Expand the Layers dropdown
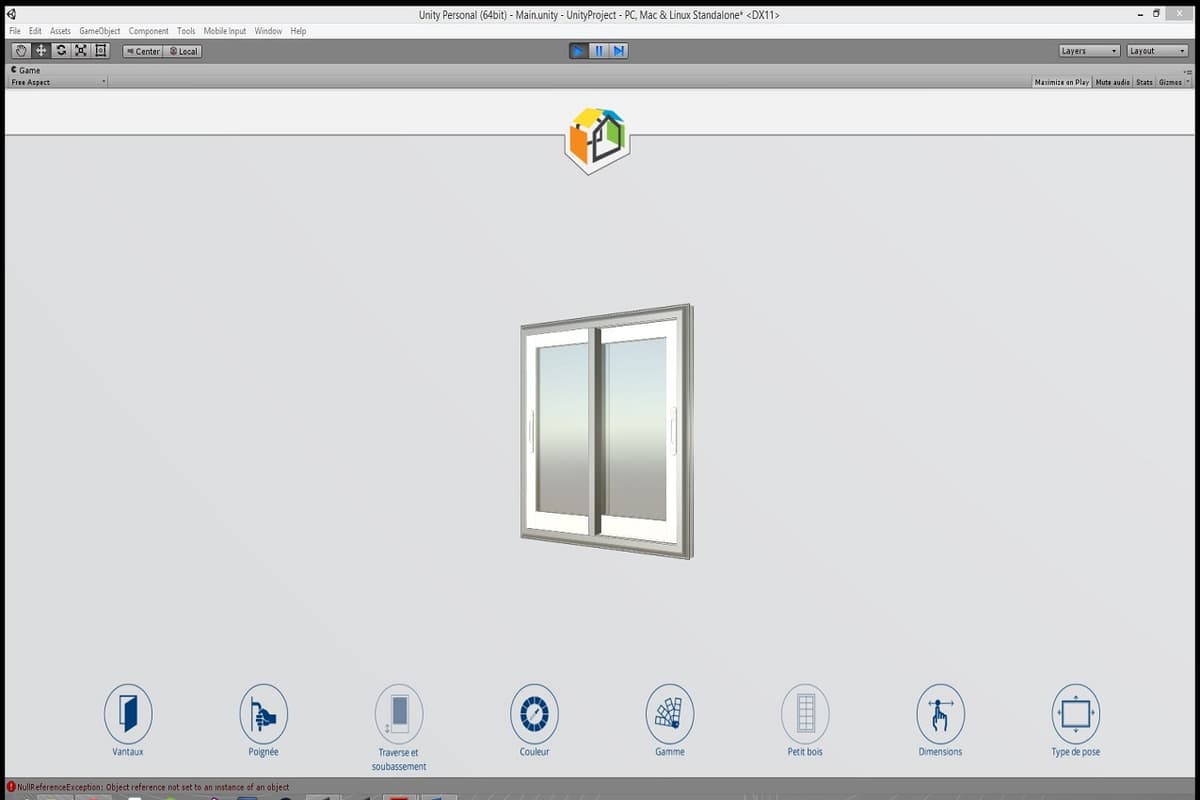The width and height of the screenshot is (1200, 800). point(1089,51)
